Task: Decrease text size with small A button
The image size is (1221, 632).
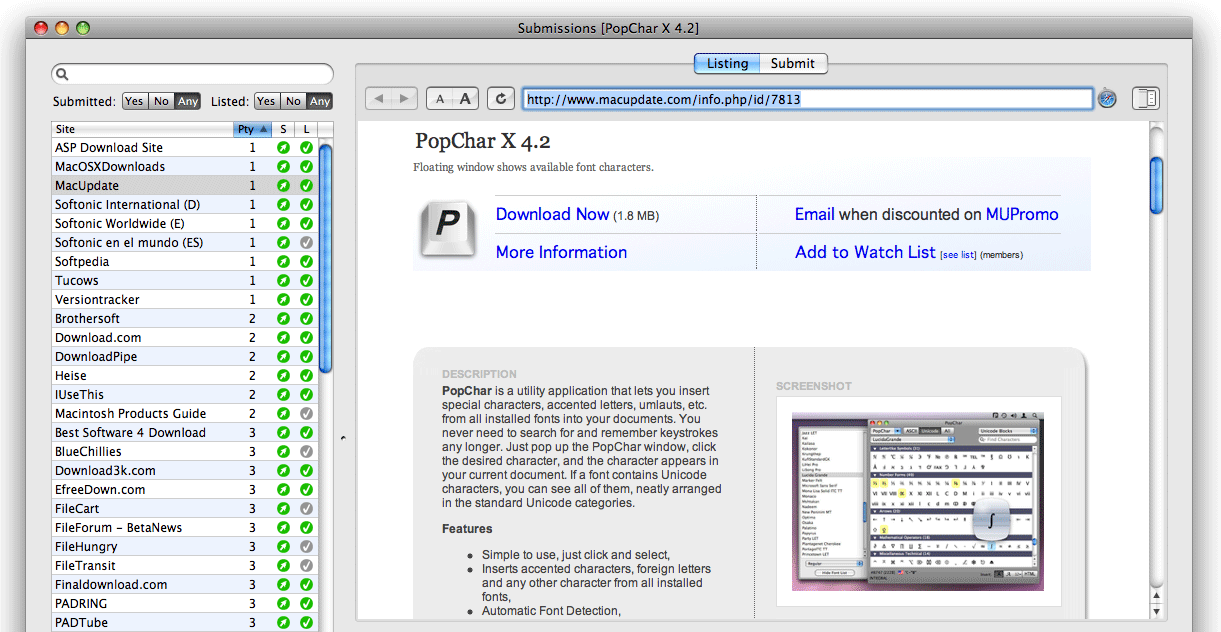Action: point(440,98)
